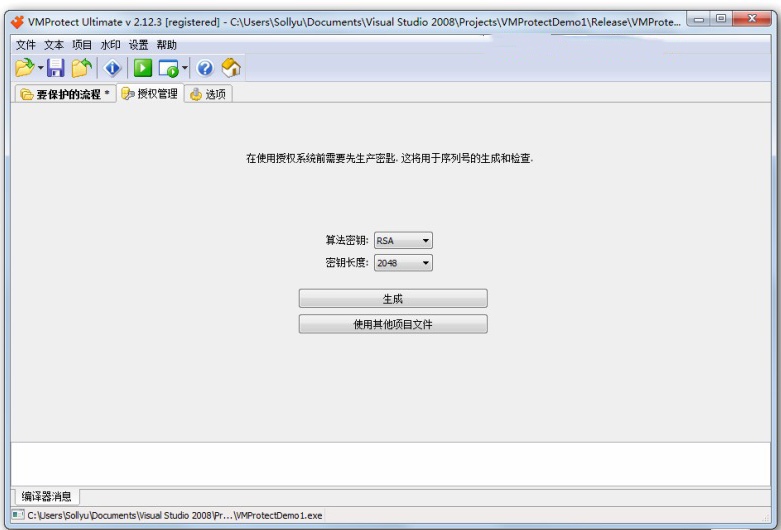Open the 密钥长度 2048 dropdown

[403, 263]
